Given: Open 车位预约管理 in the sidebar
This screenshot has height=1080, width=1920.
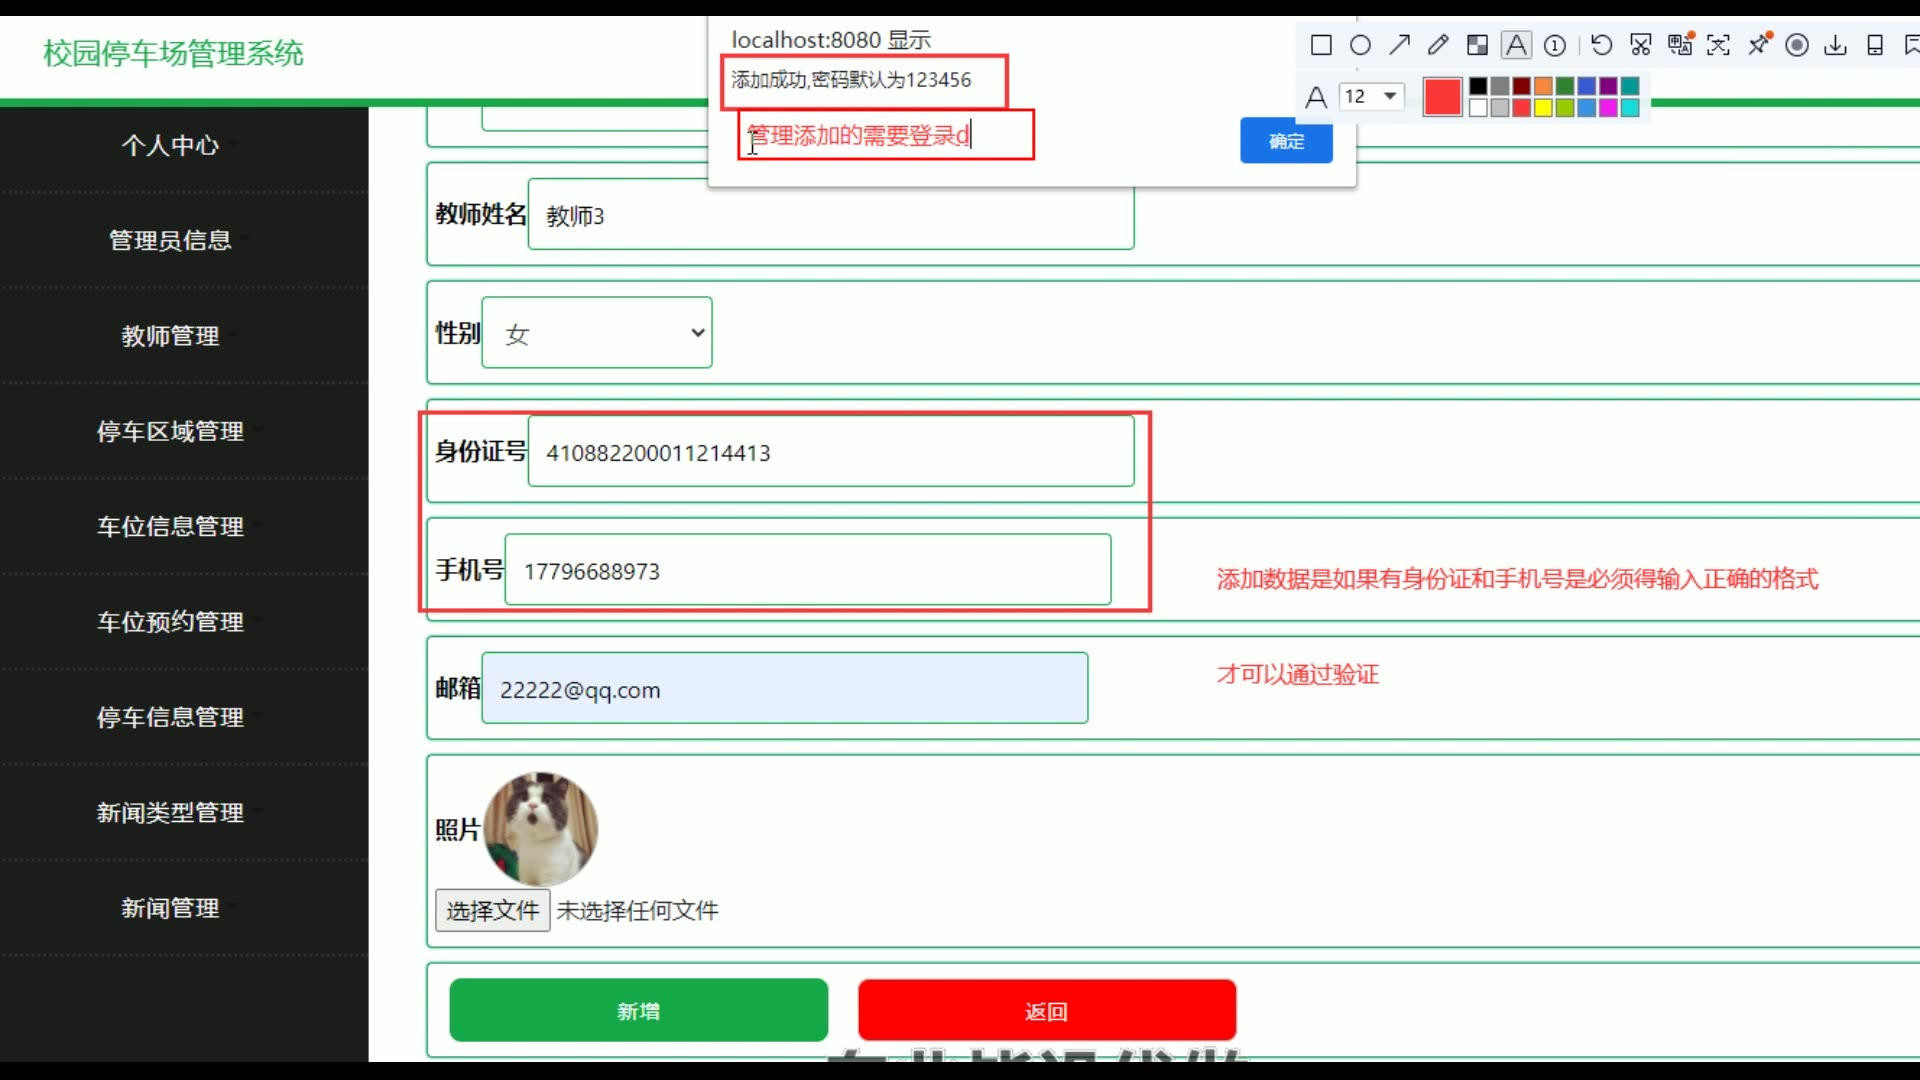Looking at the screenshot, I should click(x=170, y=622).
